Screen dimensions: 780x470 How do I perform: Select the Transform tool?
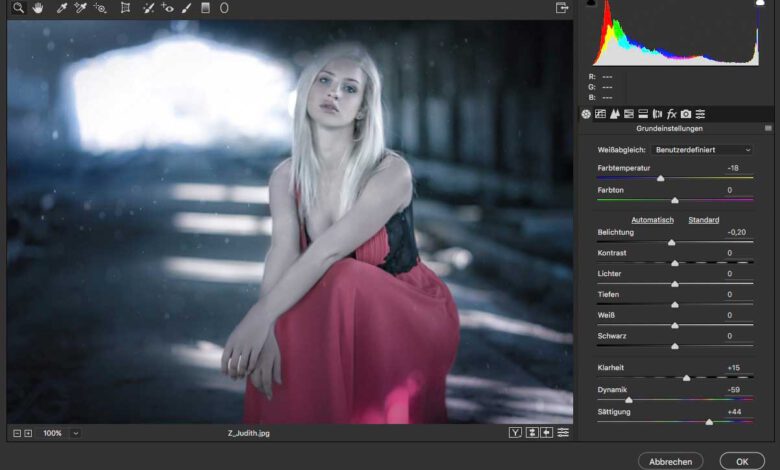(125, 8)
